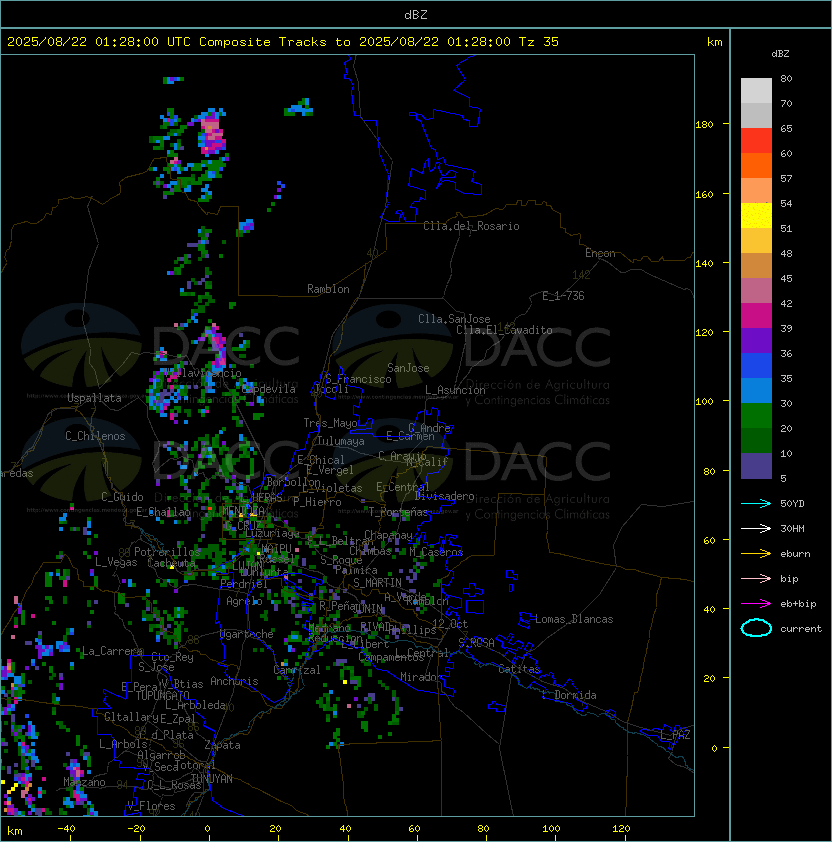
Task: Pick the purple 36-39 dBZ swatch
Action: tap(756, 340)
